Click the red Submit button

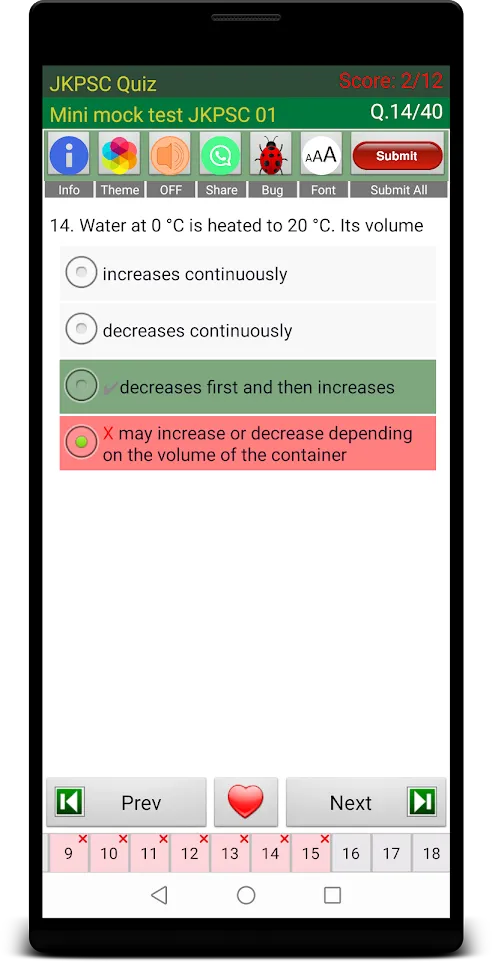coord(397,156)
